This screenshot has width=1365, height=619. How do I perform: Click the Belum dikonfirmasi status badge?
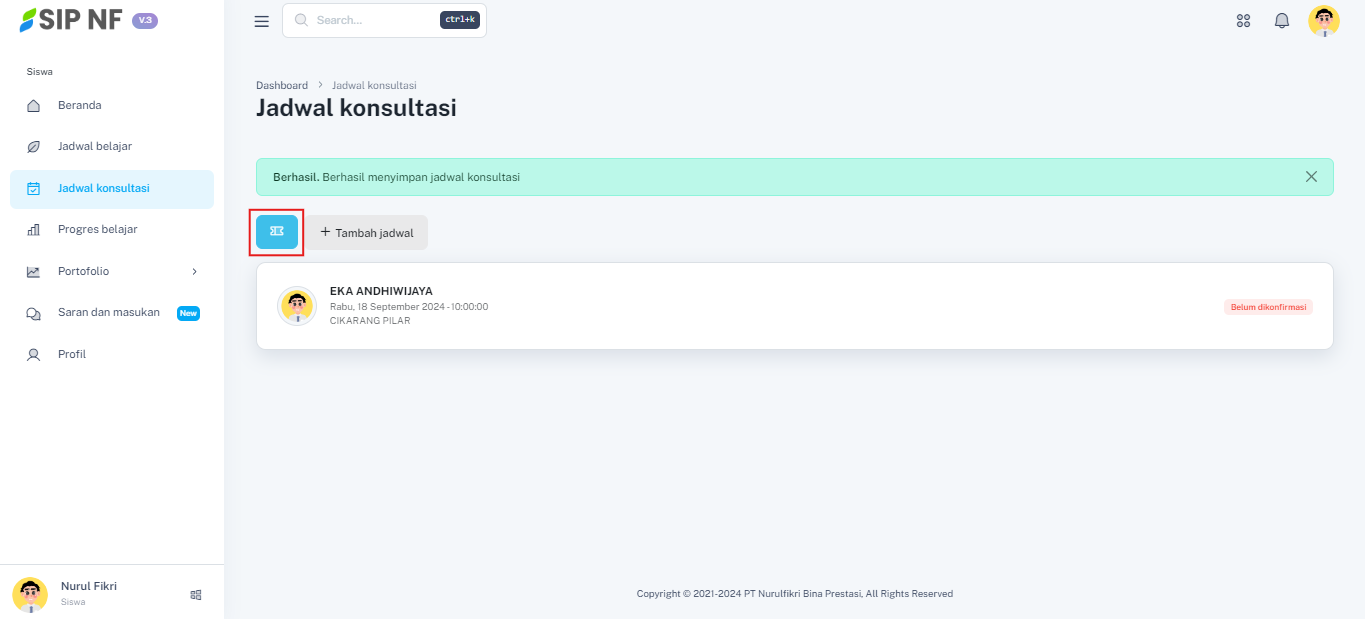1267,307
